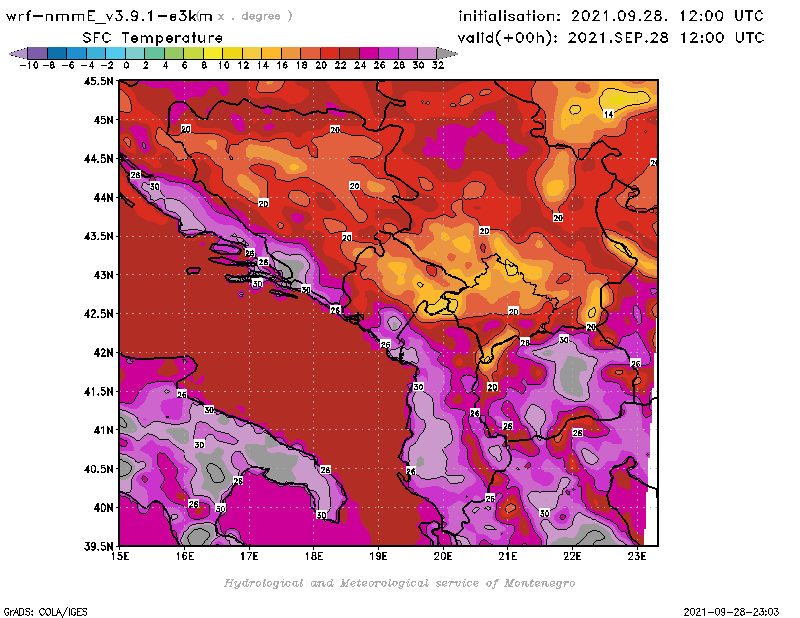800x618 pixels.
Task: Click the 19E longitude axis label
Action: [378, 556]
